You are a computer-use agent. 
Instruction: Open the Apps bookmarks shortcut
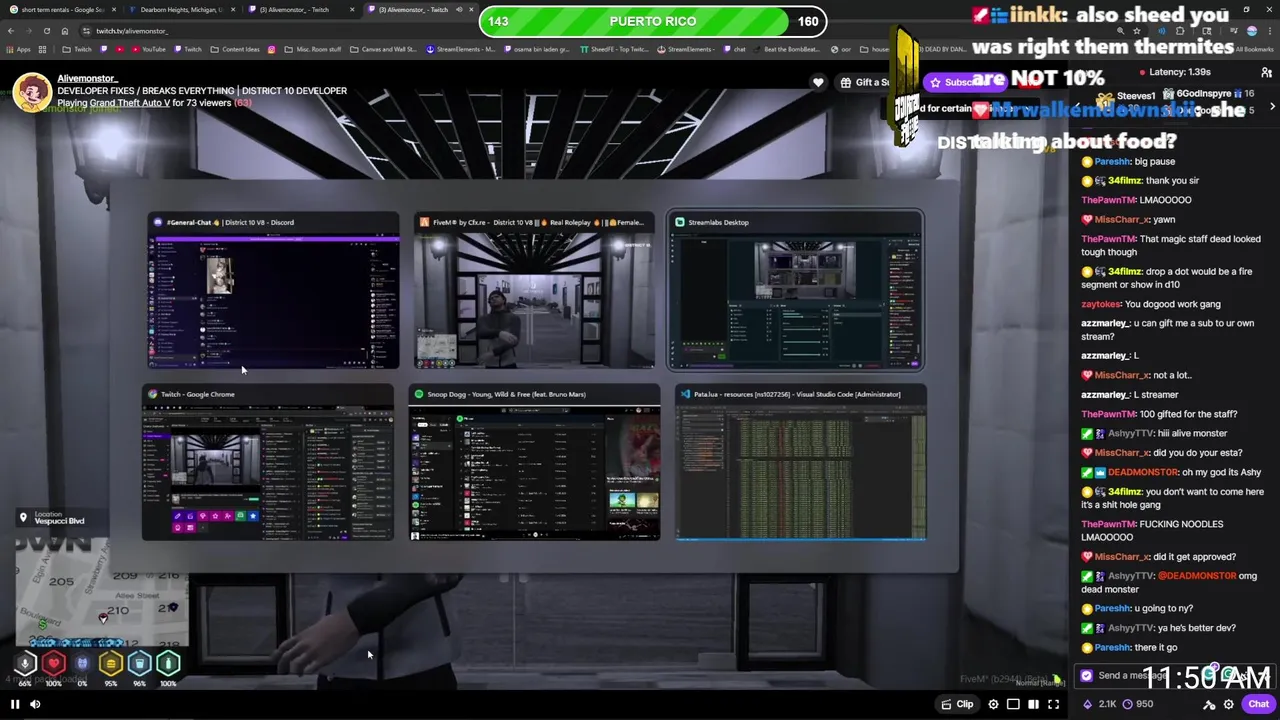coord(19,49)
